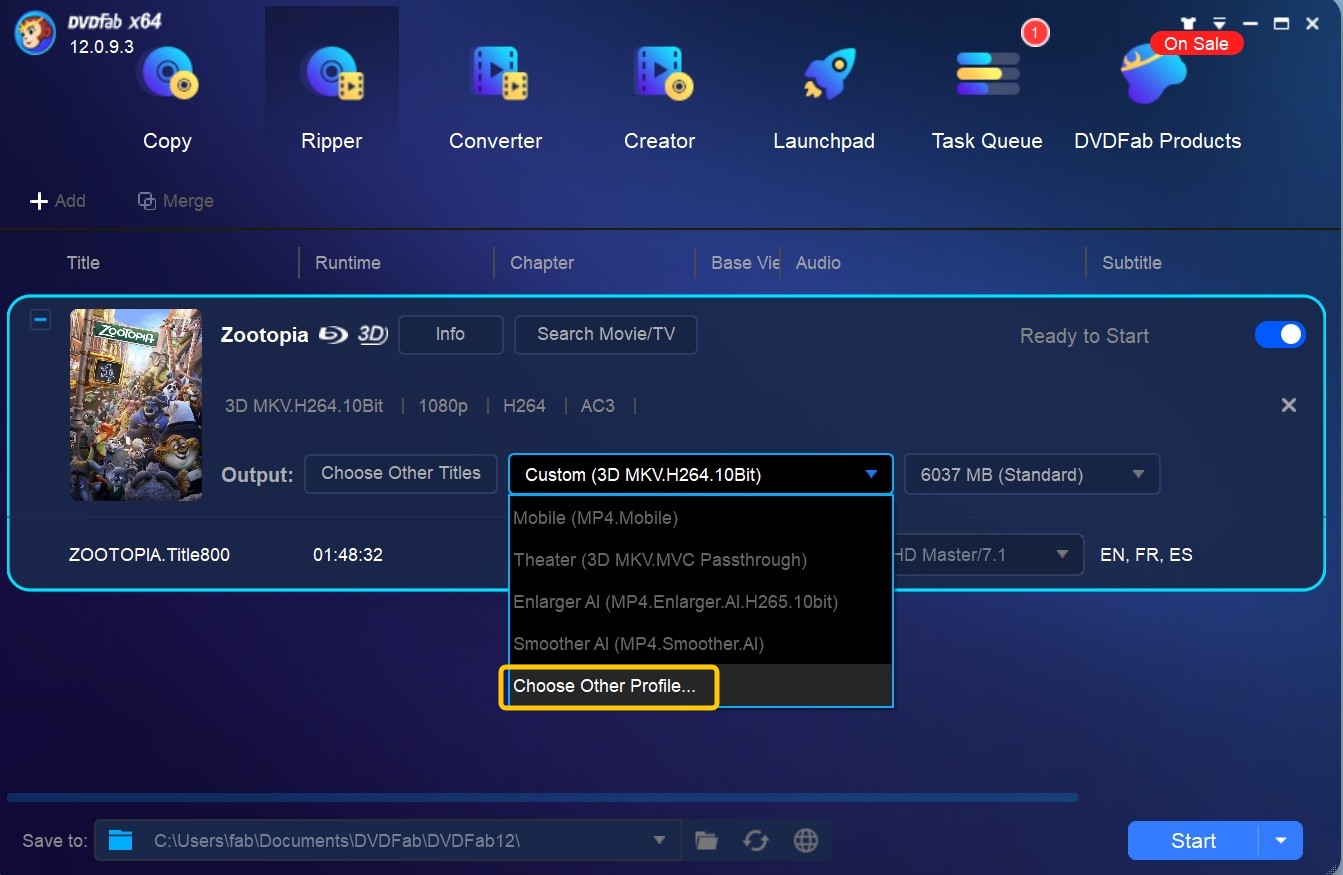This screenshot has height=875, width=1343.
Task: Click the horizontal scrollbar below task list
Action: coord(540,798)
